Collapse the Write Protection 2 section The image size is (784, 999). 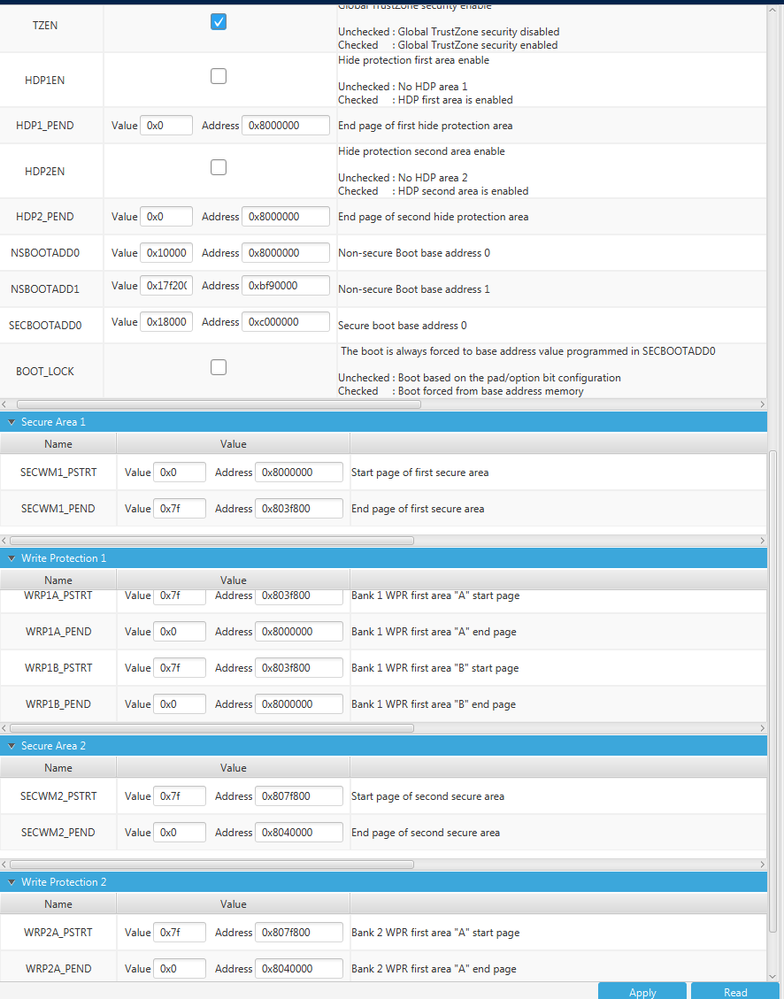coord(11,882)
